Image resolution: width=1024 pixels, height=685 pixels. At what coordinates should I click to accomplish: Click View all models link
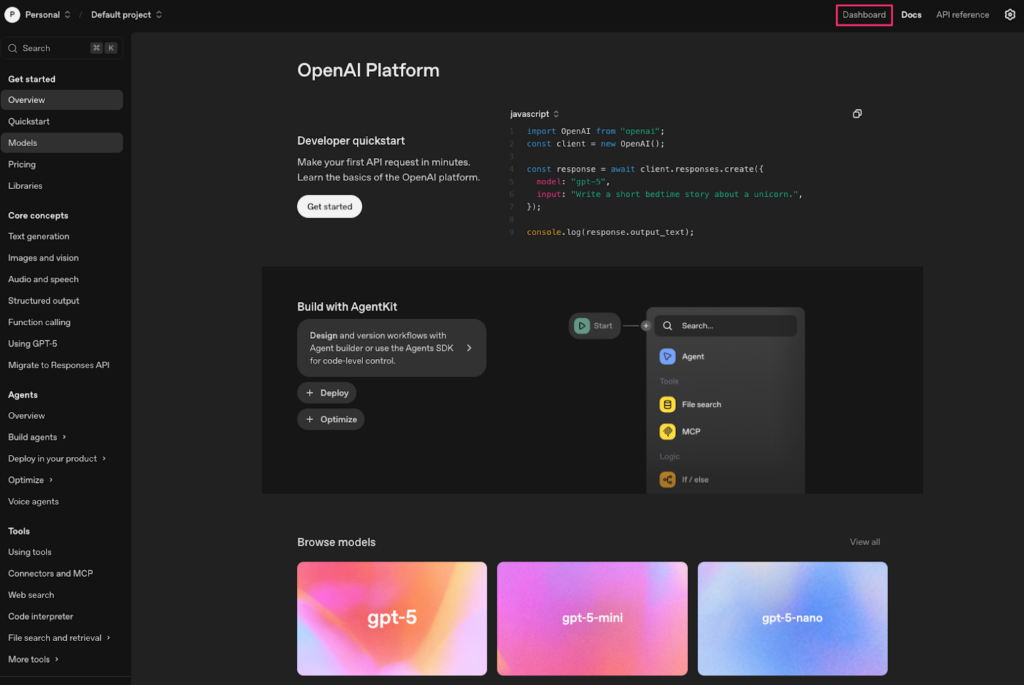864,541
